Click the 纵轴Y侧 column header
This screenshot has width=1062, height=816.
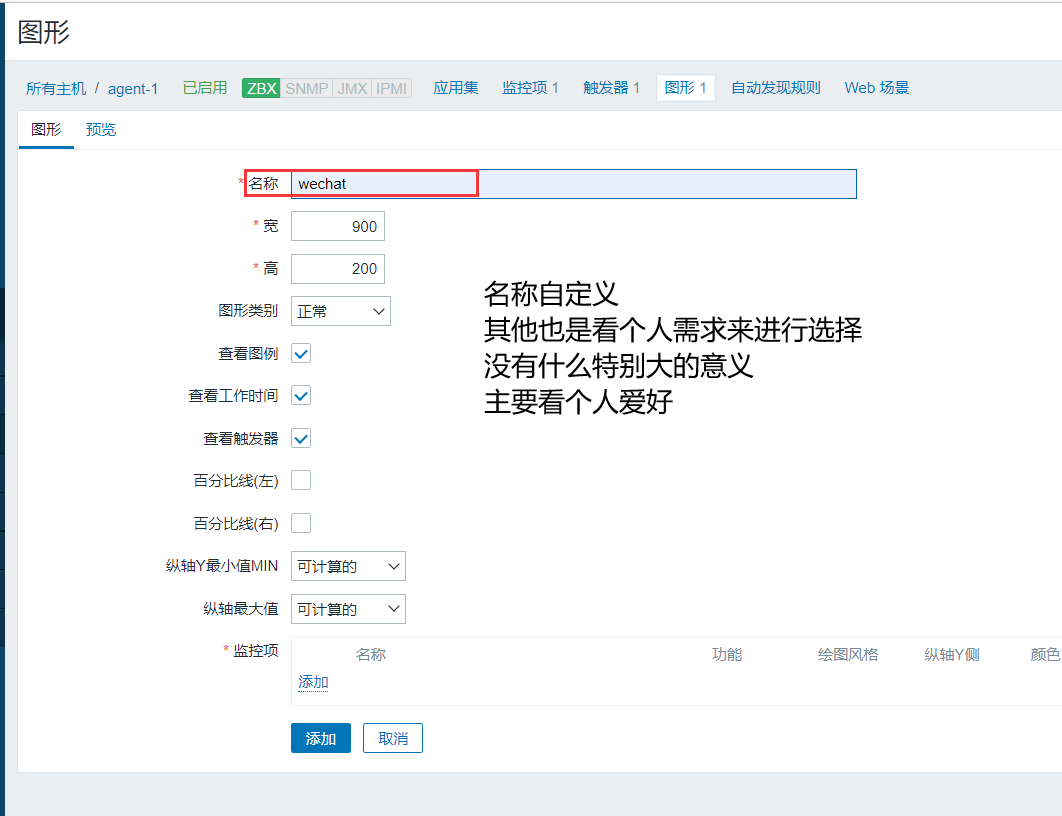pos(952,654)
